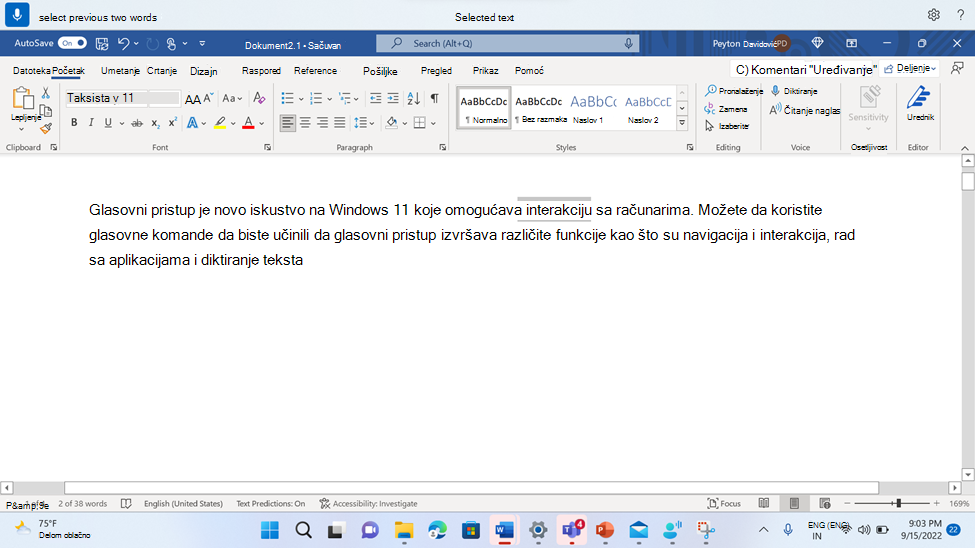Viewport: 975px width, 548px height.
Task: Toggle show paragraph marks
Action: [435, 98]
